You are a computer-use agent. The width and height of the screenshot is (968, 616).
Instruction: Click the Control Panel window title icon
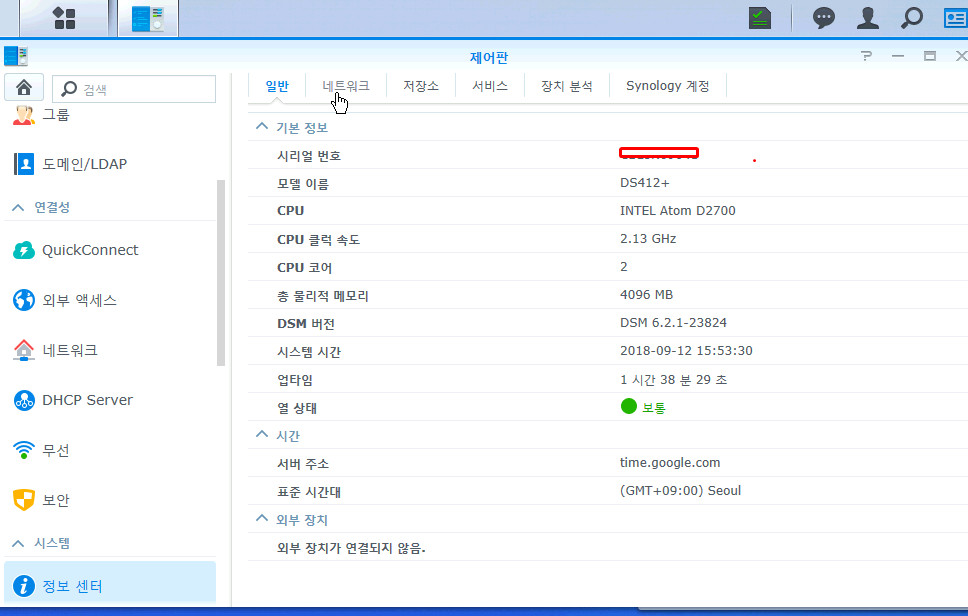tap(16, 56)
